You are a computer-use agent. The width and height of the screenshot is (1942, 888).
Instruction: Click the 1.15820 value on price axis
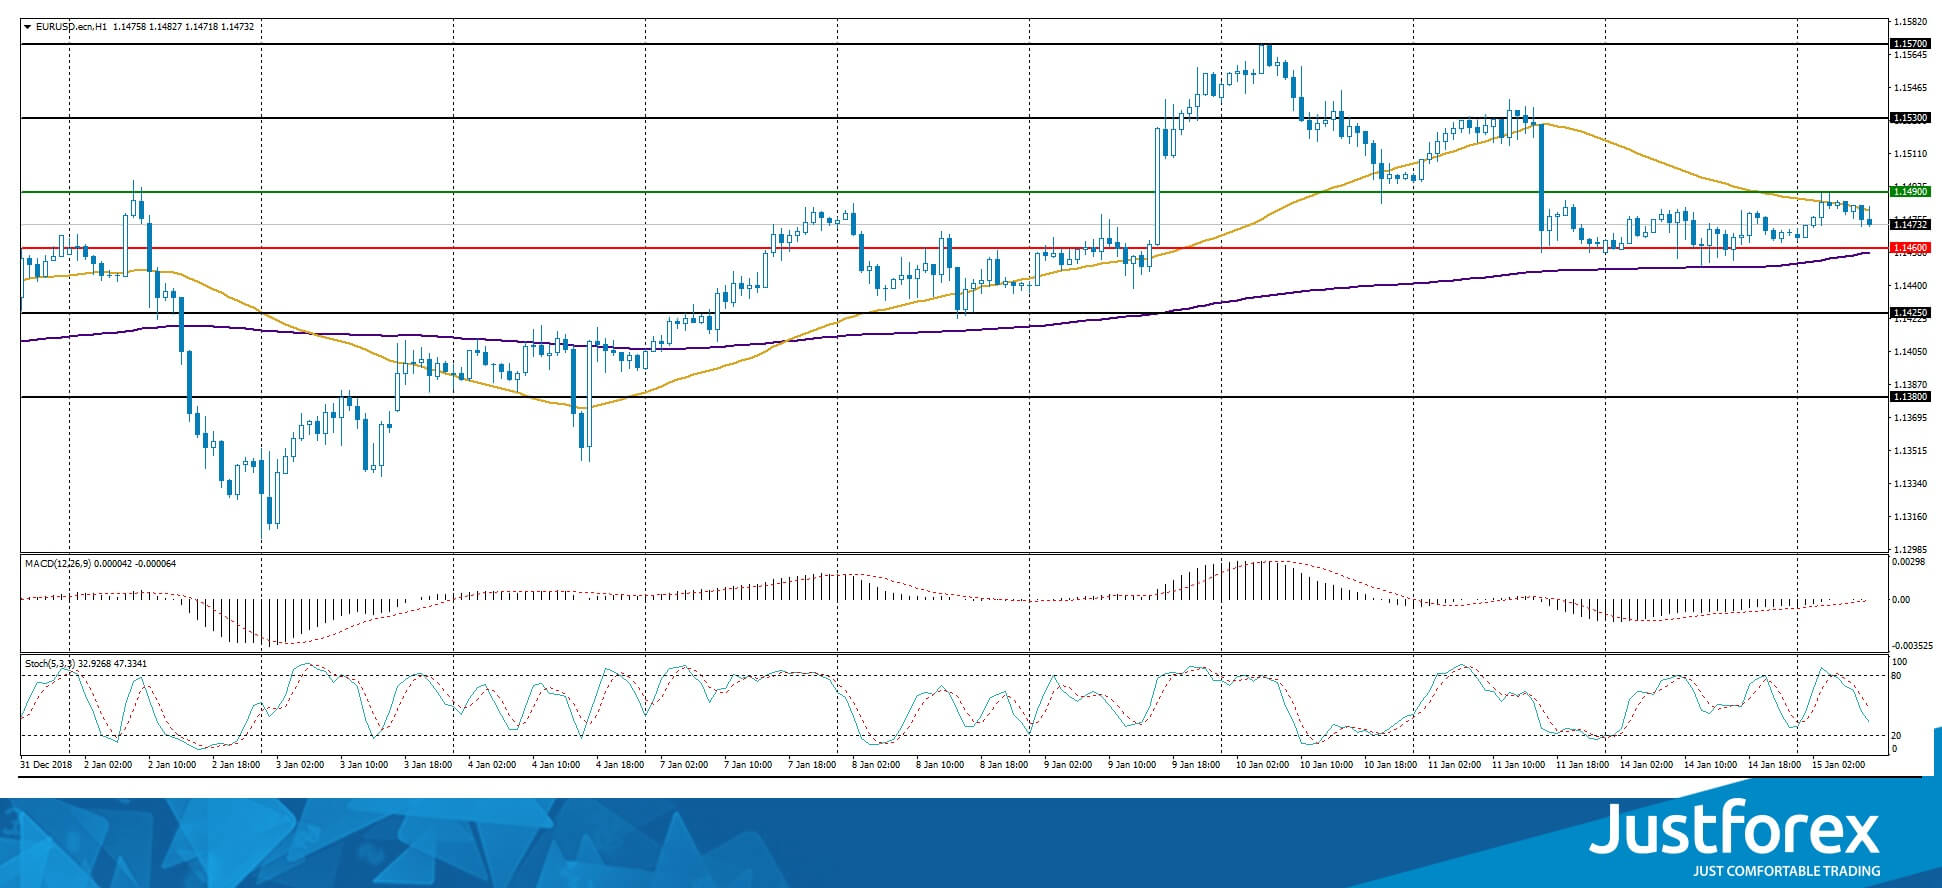[1911, 22]
